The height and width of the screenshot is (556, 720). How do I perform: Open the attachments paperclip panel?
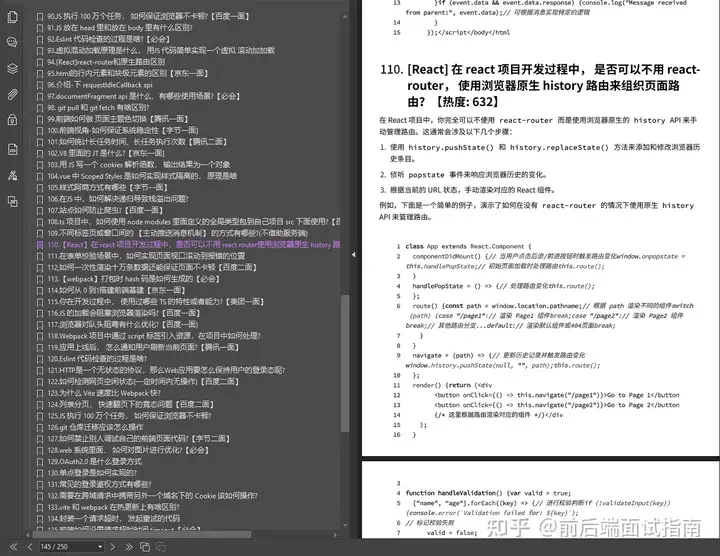click(x=12, y=93)
